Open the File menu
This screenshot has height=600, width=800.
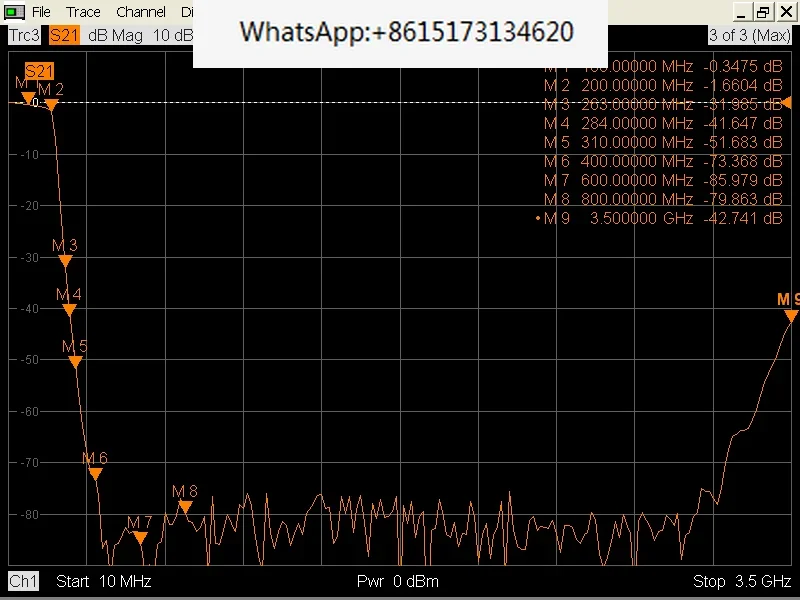tap(41, 12)
